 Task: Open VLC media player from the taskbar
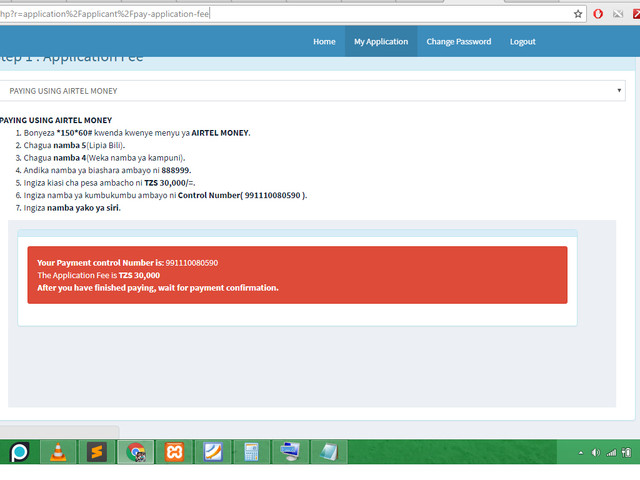click(x=58, y=452)
